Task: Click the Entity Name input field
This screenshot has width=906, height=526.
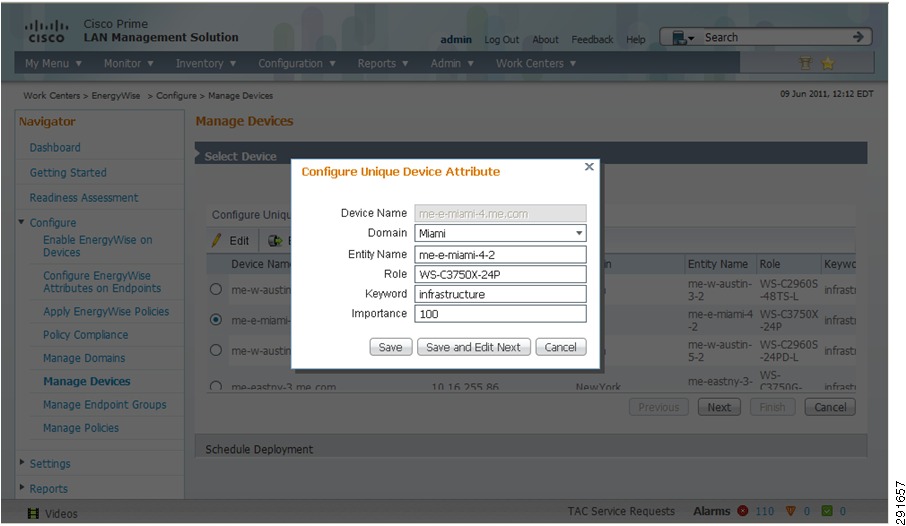Action: coord(500,254)
